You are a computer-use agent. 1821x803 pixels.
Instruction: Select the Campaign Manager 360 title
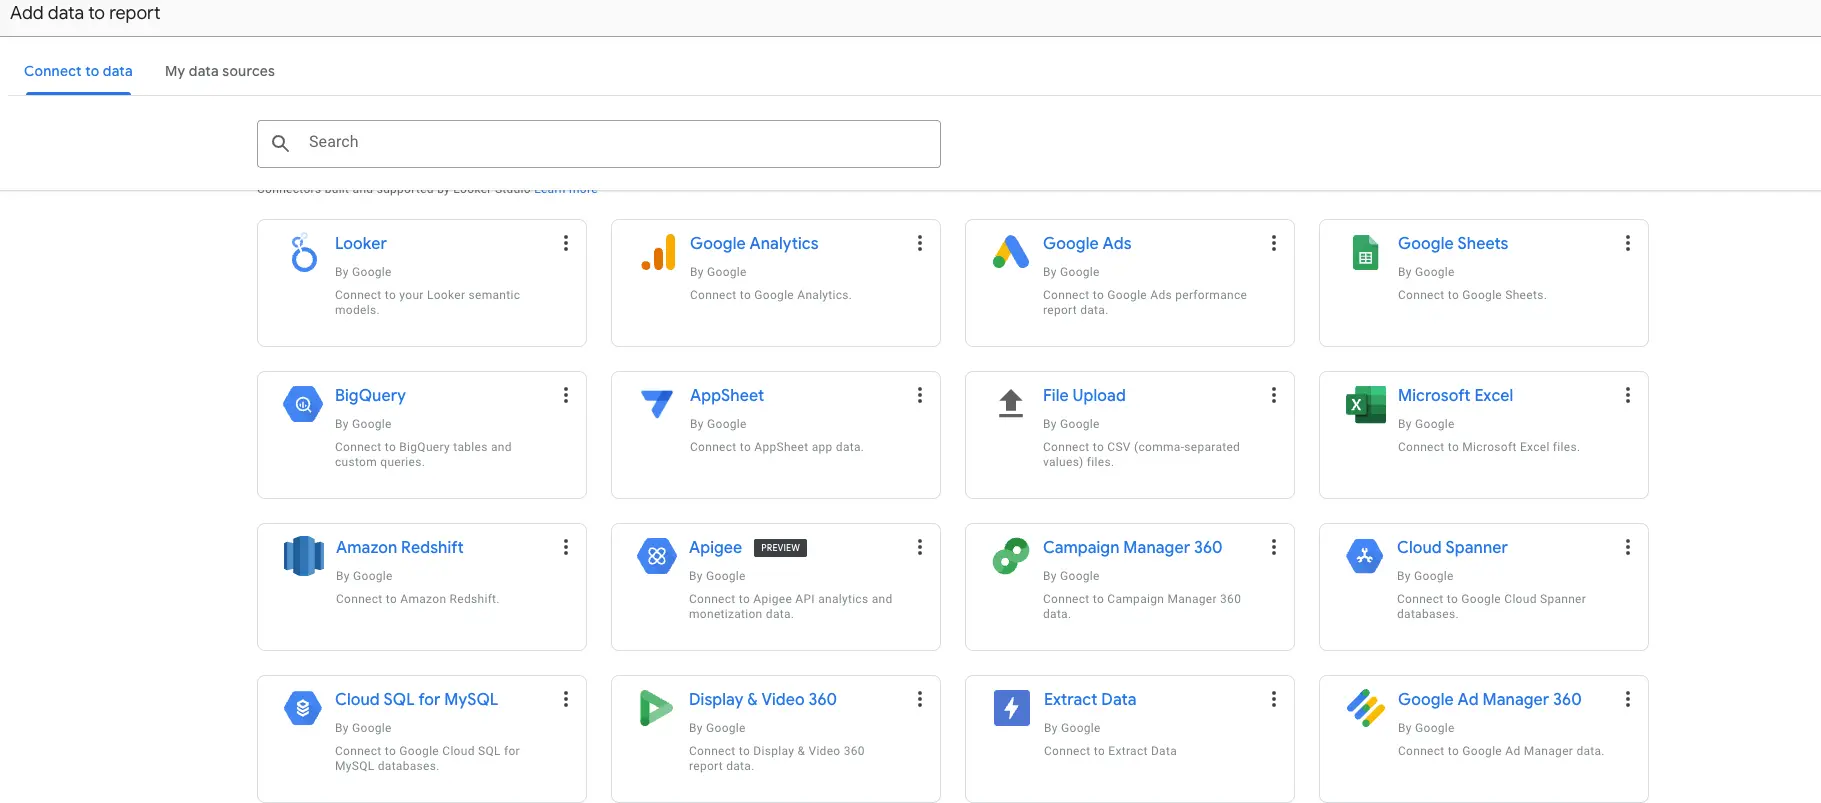pos(1132,547)
